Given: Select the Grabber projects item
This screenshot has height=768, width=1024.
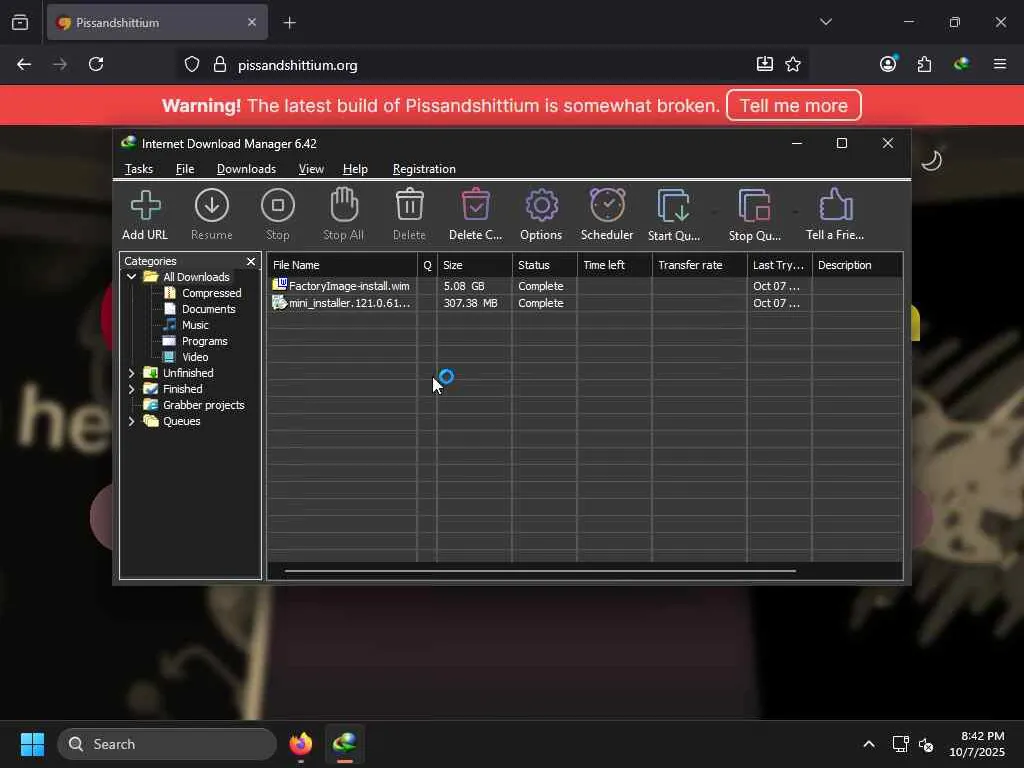Looking at the screenshot, I should coord(203,405).
